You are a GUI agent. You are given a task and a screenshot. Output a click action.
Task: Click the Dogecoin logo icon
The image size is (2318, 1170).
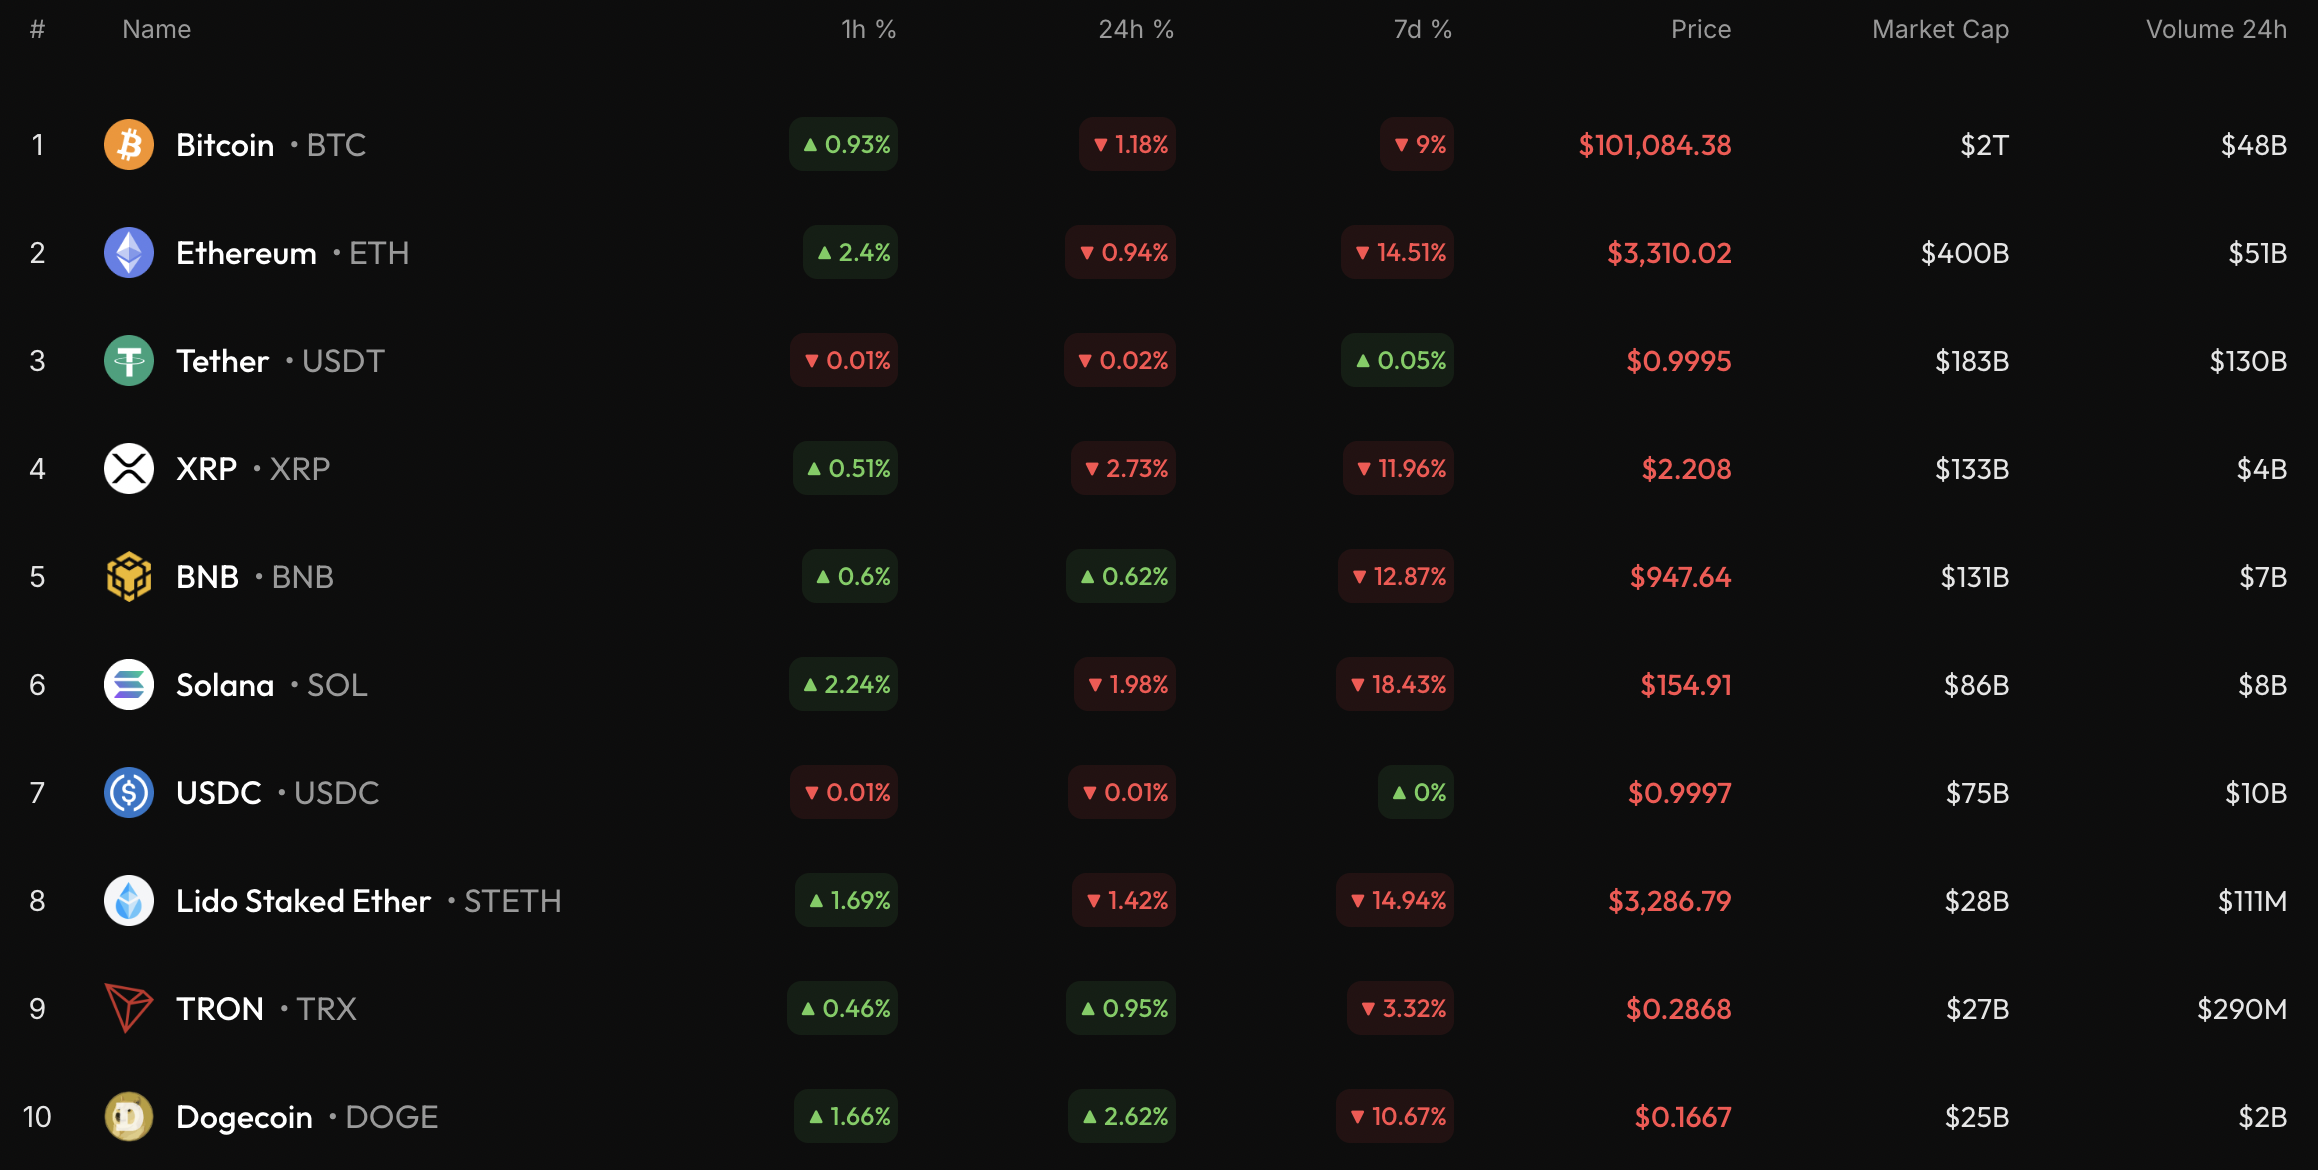tap(129, 1117)
